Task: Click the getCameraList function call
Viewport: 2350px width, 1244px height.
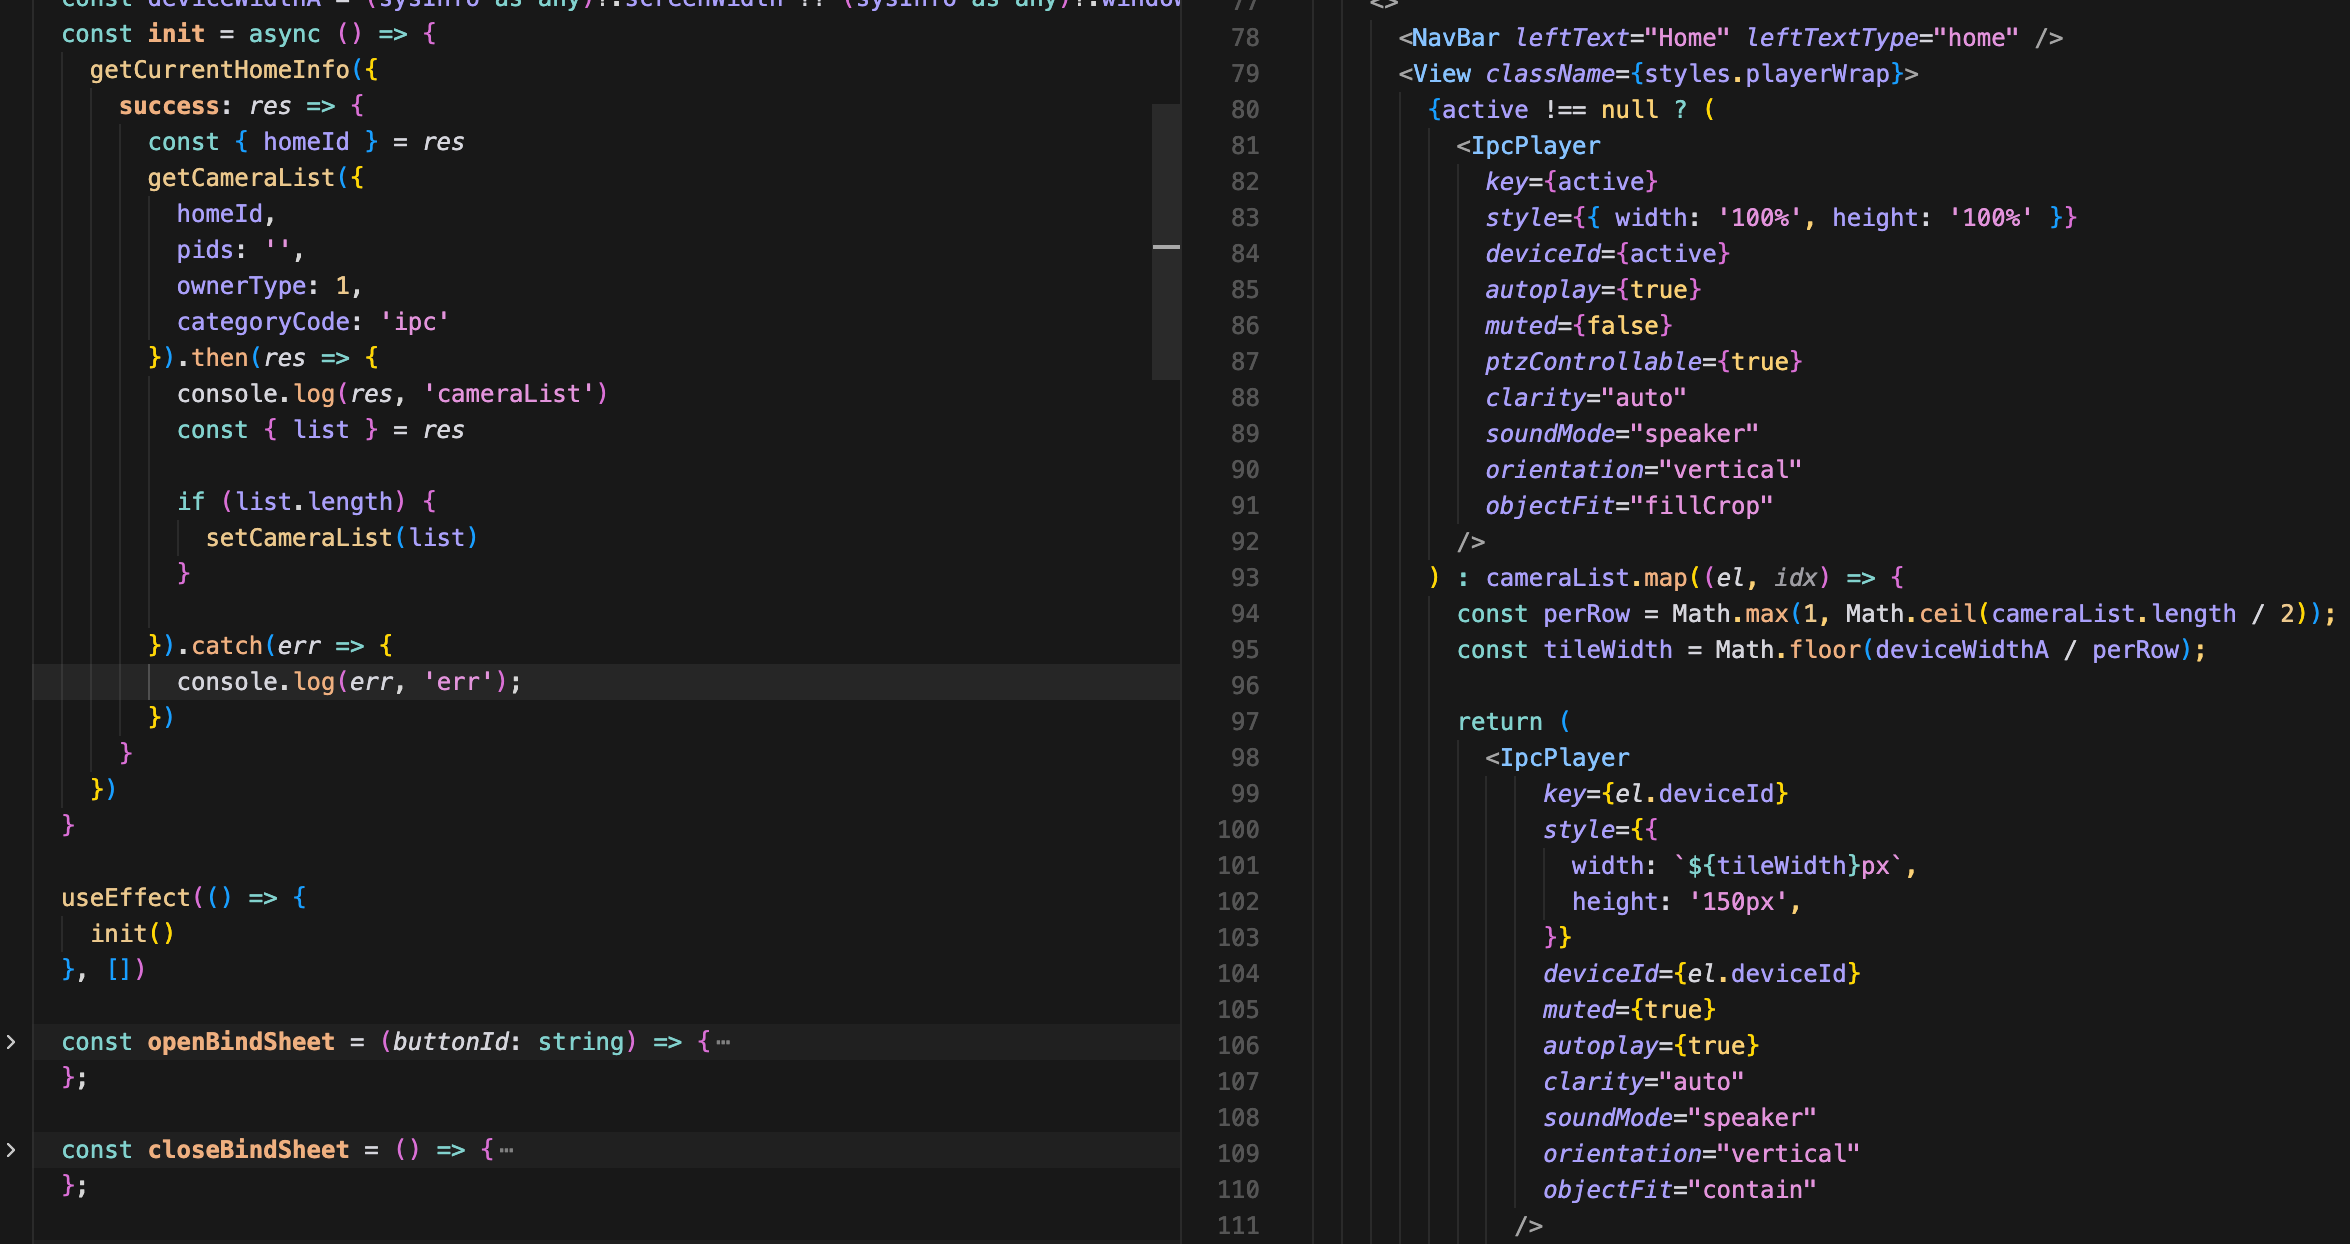Action: [x=241, y=178]
